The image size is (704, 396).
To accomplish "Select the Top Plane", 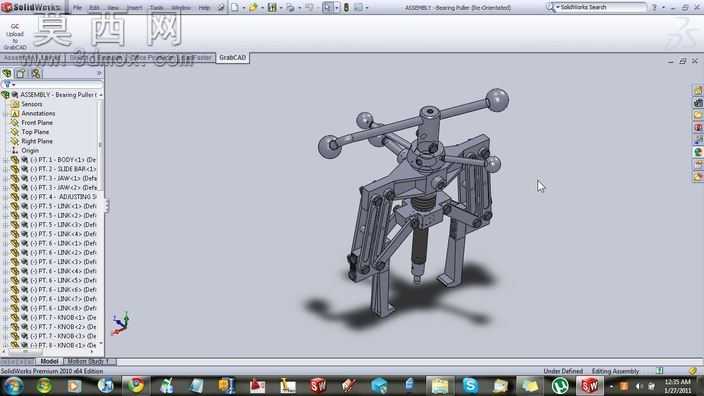I will tap(35, 132).
